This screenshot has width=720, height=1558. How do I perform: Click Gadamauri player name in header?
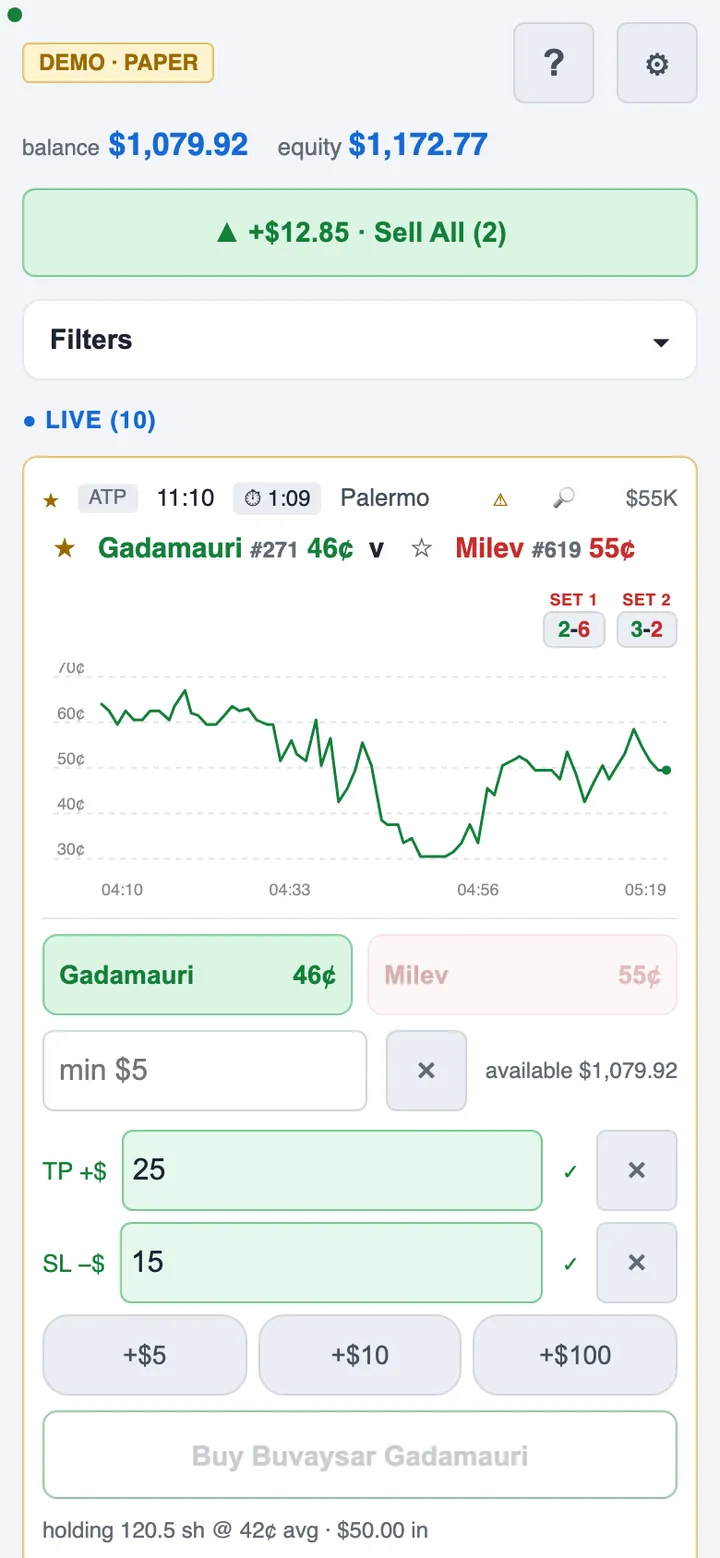point(170,548)
